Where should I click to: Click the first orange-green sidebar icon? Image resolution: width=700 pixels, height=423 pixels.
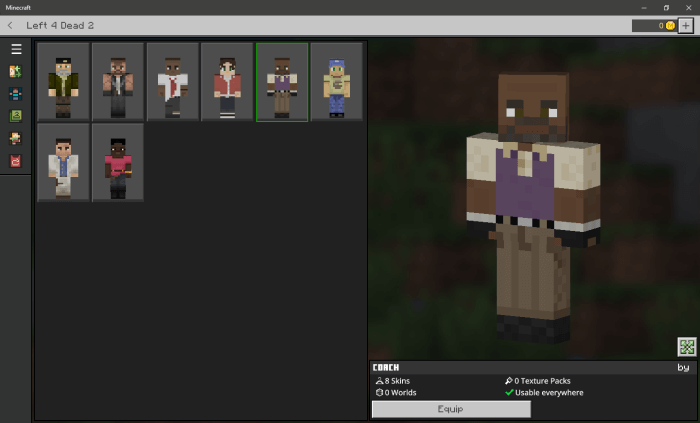click(16, 72)
